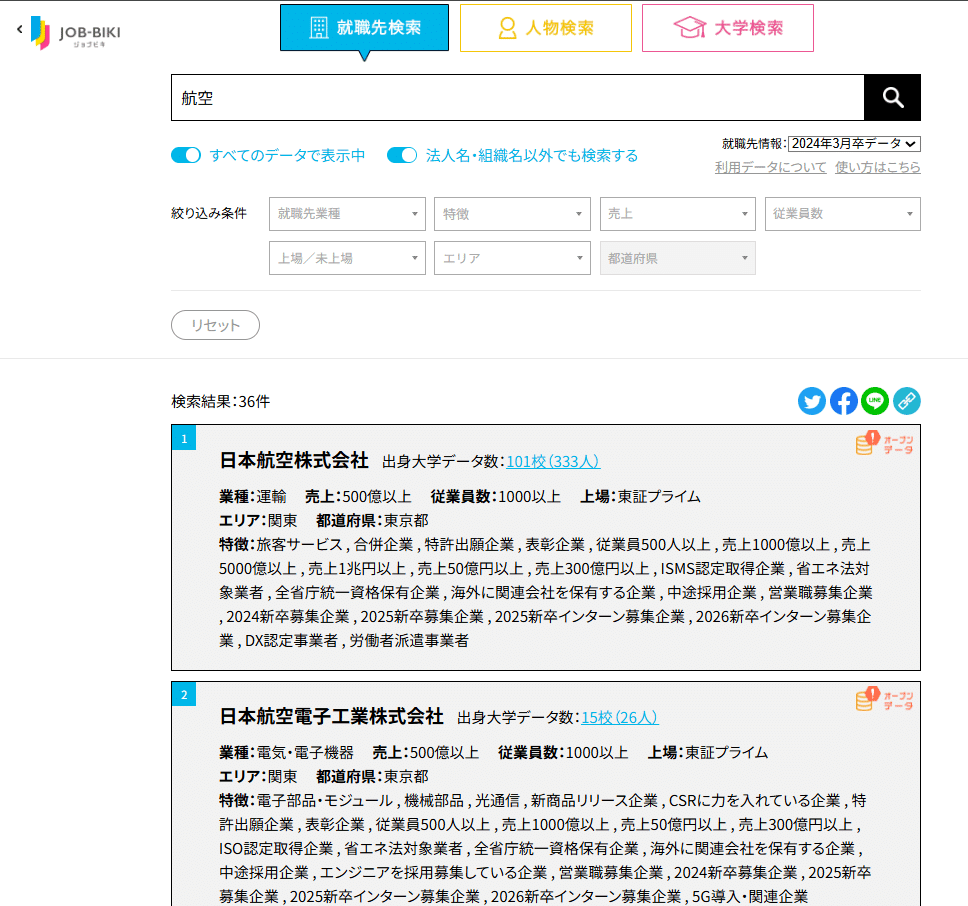Click the back chevron beside the logo
The height and width of the screenshot is (906, 968).
18,29
